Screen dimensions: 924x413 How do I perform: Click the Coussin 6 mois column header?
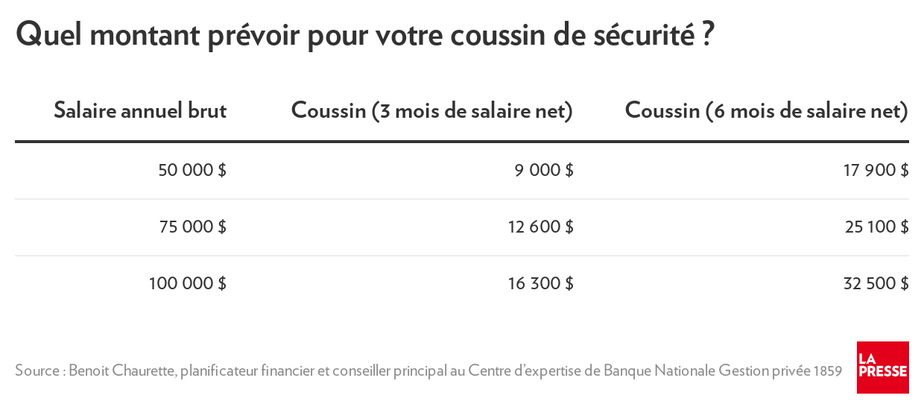(x=767, y=111)
